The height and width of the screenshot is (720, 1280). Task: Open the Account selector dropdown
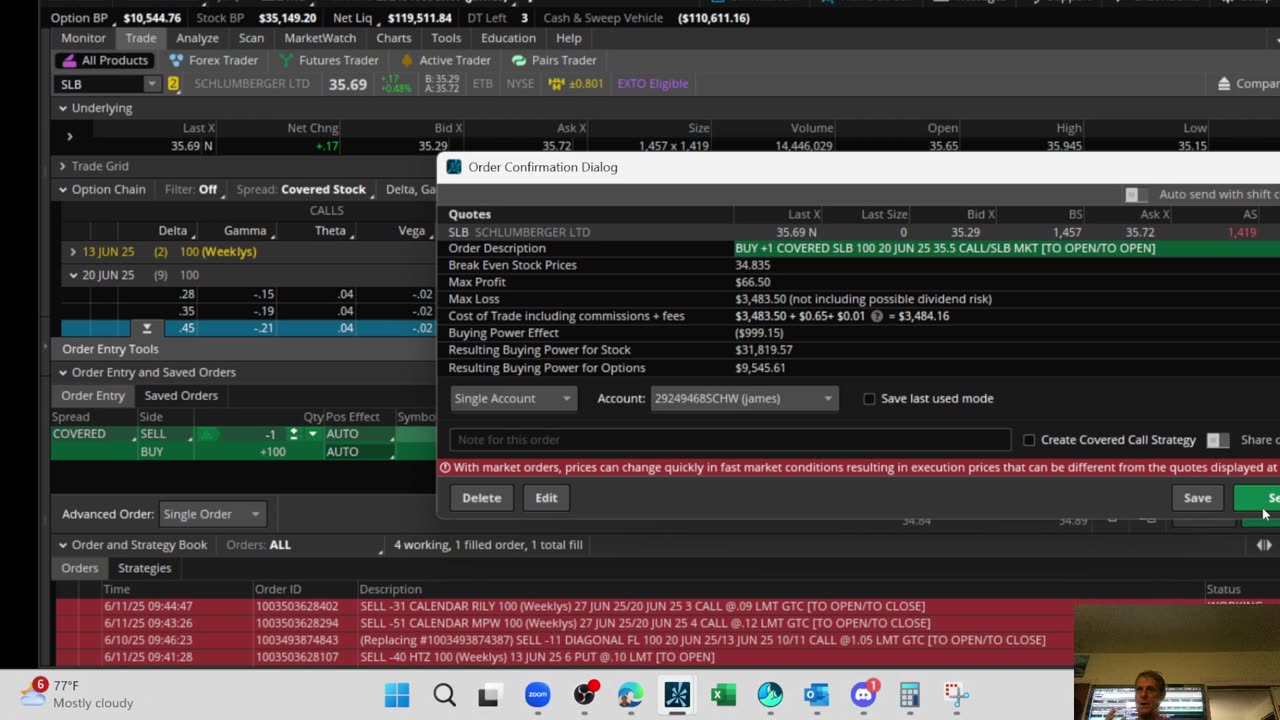point(743,399)
